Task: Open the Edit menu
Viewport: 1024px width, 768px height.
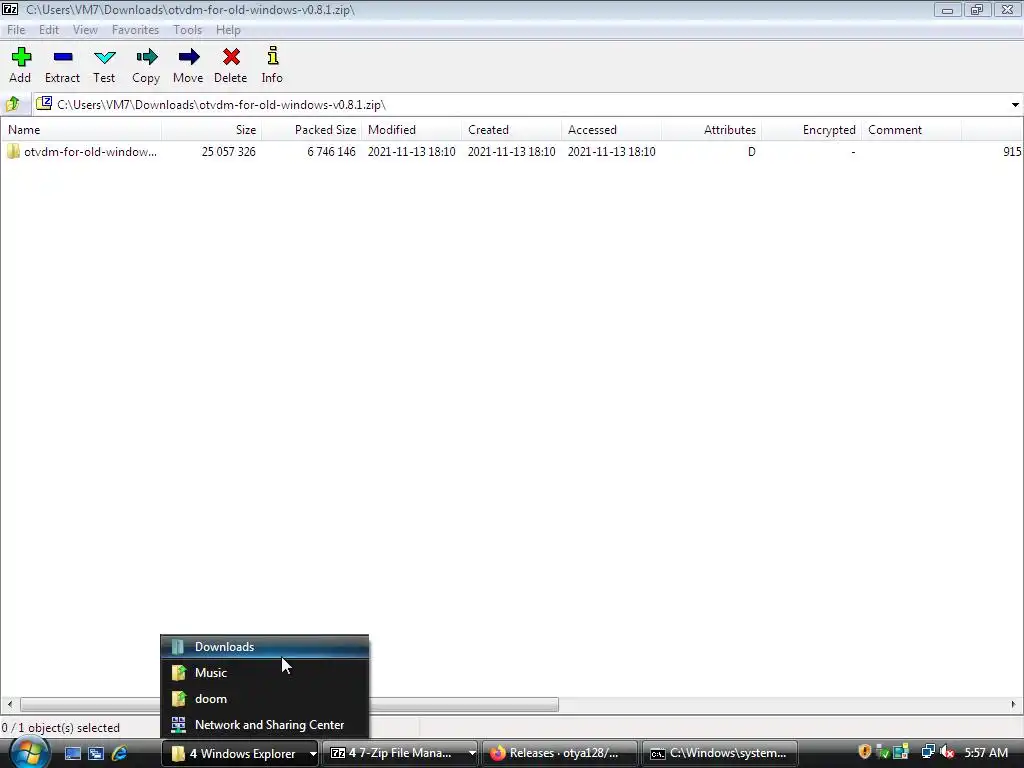Action: point(49,30)
